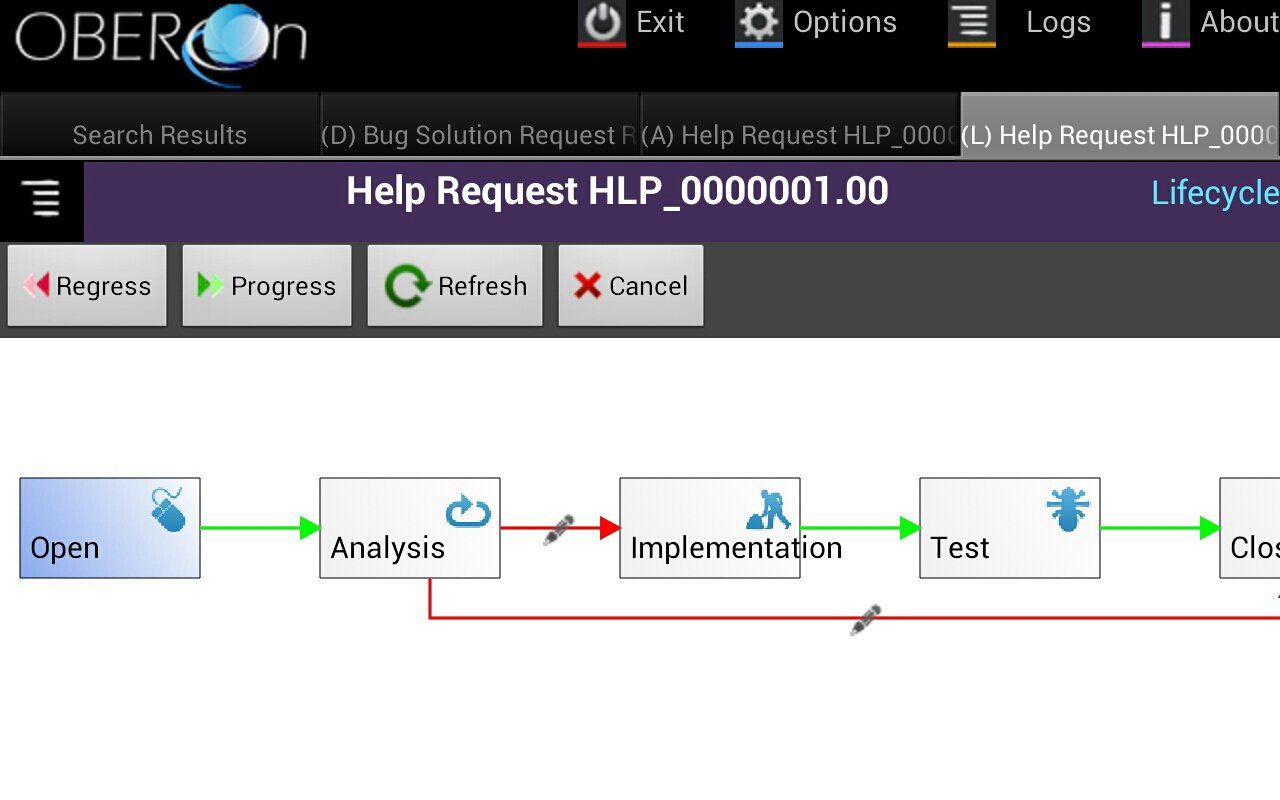This screenshot has height=800, width=1280.
Task: Tap the Exit power icon
Action: (602, 22)
